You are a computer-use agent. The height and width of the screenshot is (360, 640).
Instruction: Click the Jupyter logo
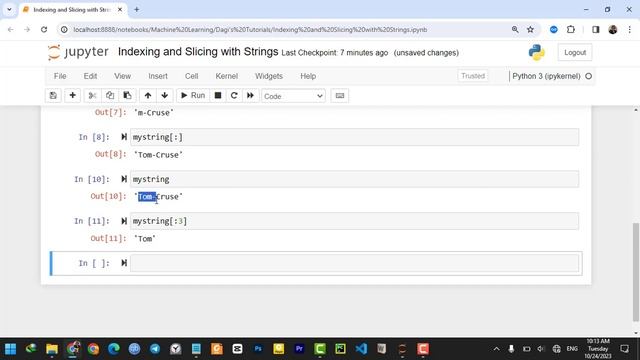(78, 52)
